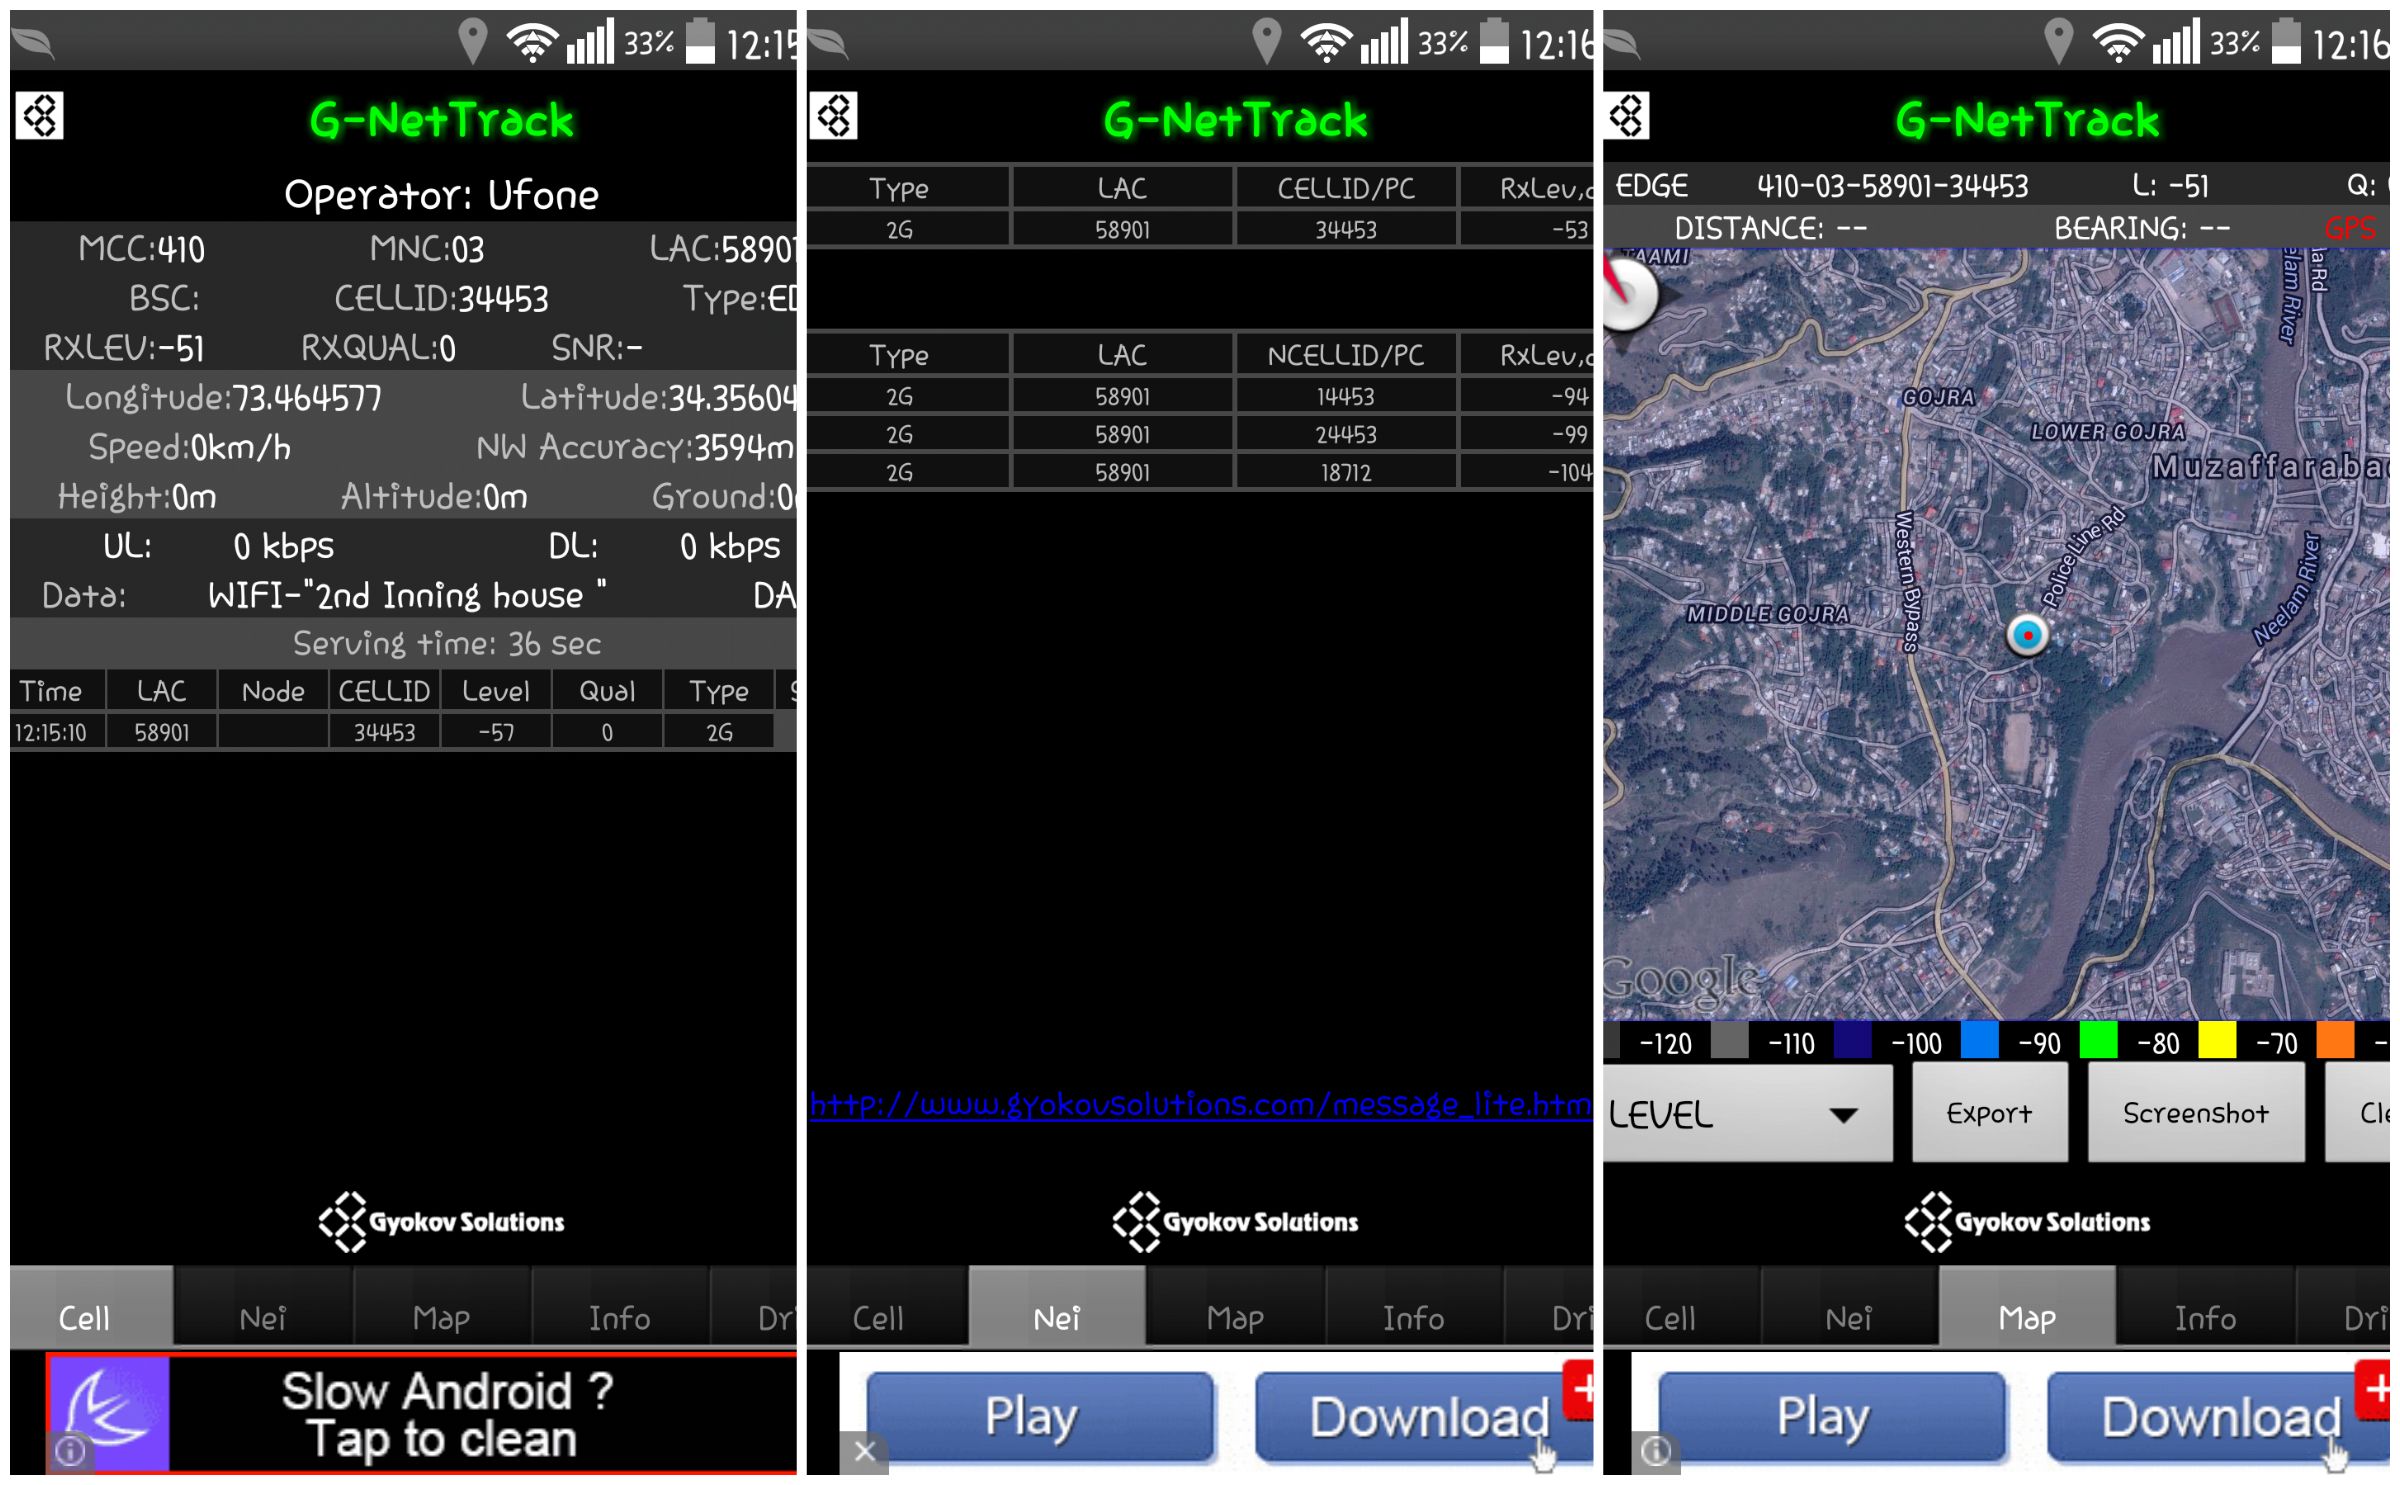The width and height of the screenshot is (2400, 1485).
Task: Tap Longitude:73.464577 value
Action: click(x=224, y=398)
